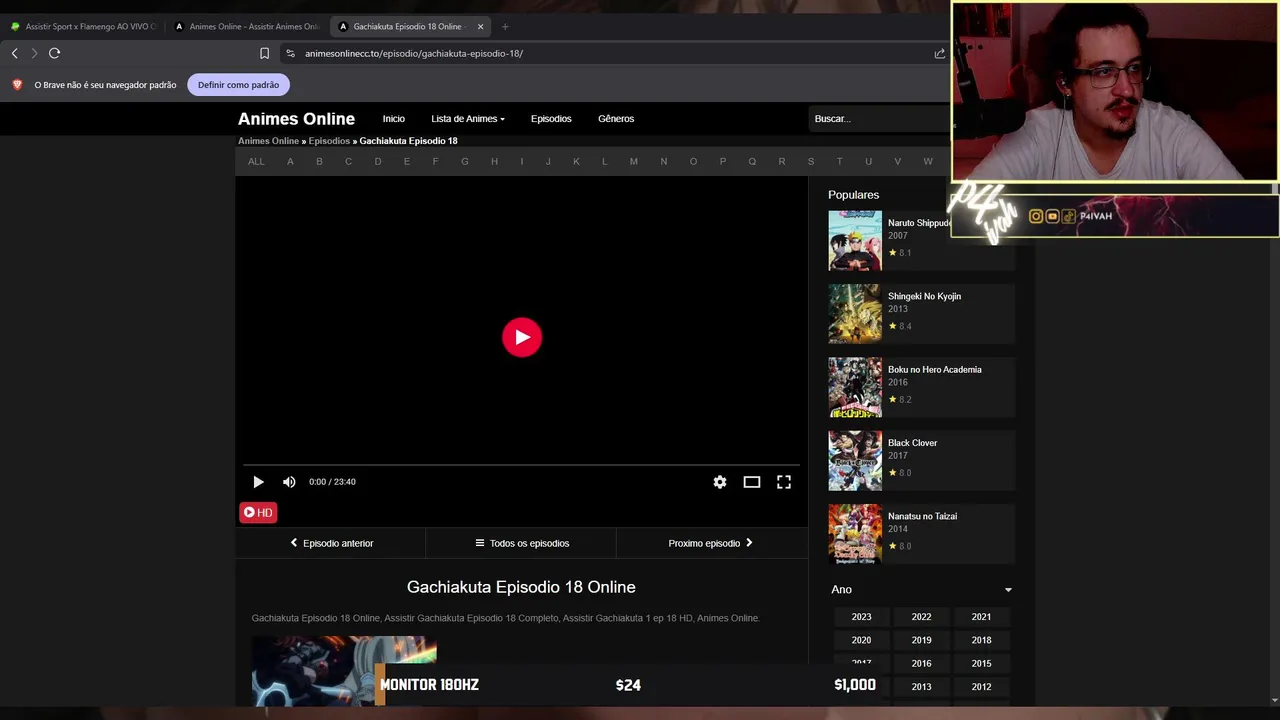This screenshot has height=720, width=1280.
Task: Go to Proximo episodio
Action: pos(711,543)
